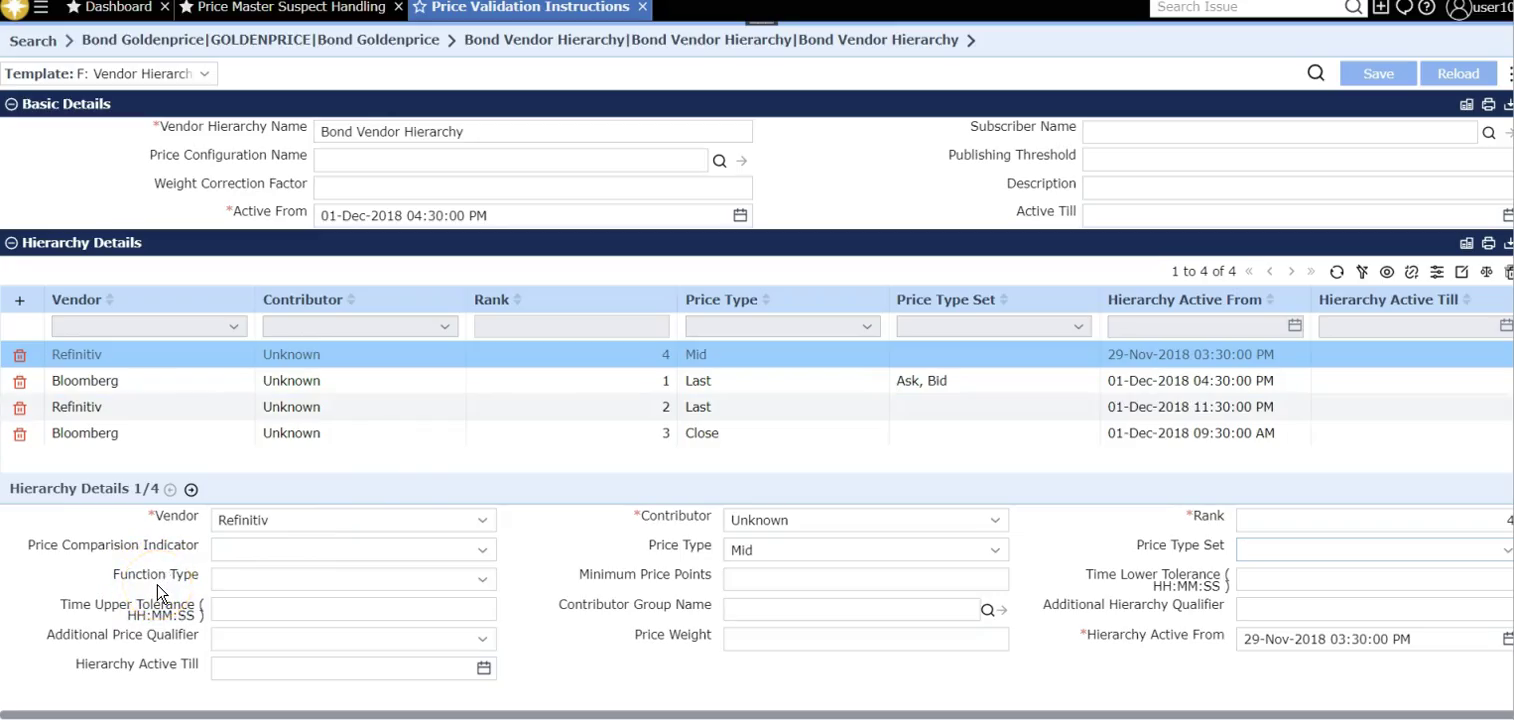The image size is (1514, 720).
Task: Open Hierarchy Active Till calendar in detail form
Action: [x=484, y=668]
